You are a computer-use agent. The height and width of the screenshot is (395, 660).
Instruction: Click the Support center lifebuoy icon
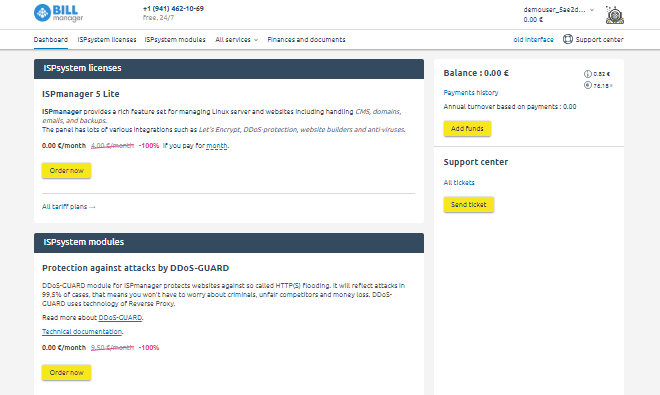tap(568, 39)
